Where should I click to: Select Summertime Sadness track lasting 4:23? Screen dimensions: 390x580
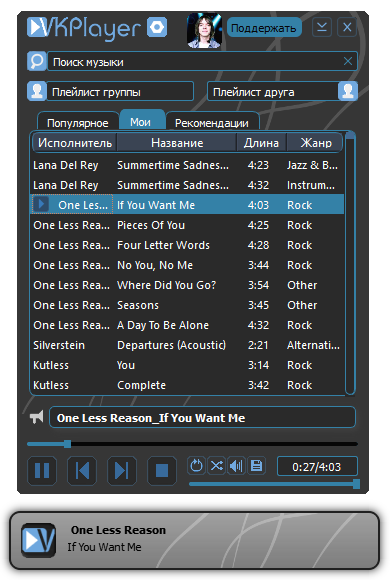pos(187,165)
